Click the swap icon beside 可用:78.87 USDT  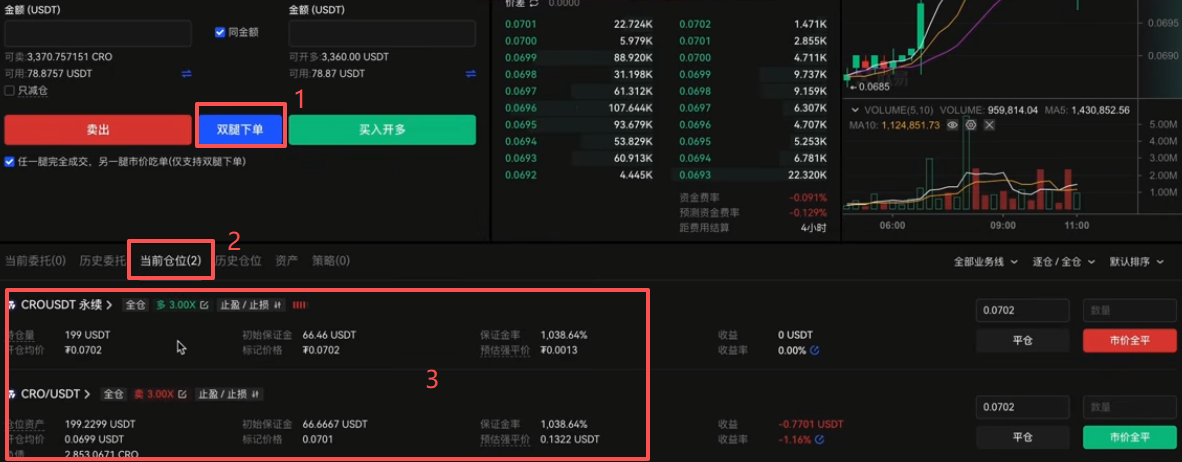tap(470, 74)
